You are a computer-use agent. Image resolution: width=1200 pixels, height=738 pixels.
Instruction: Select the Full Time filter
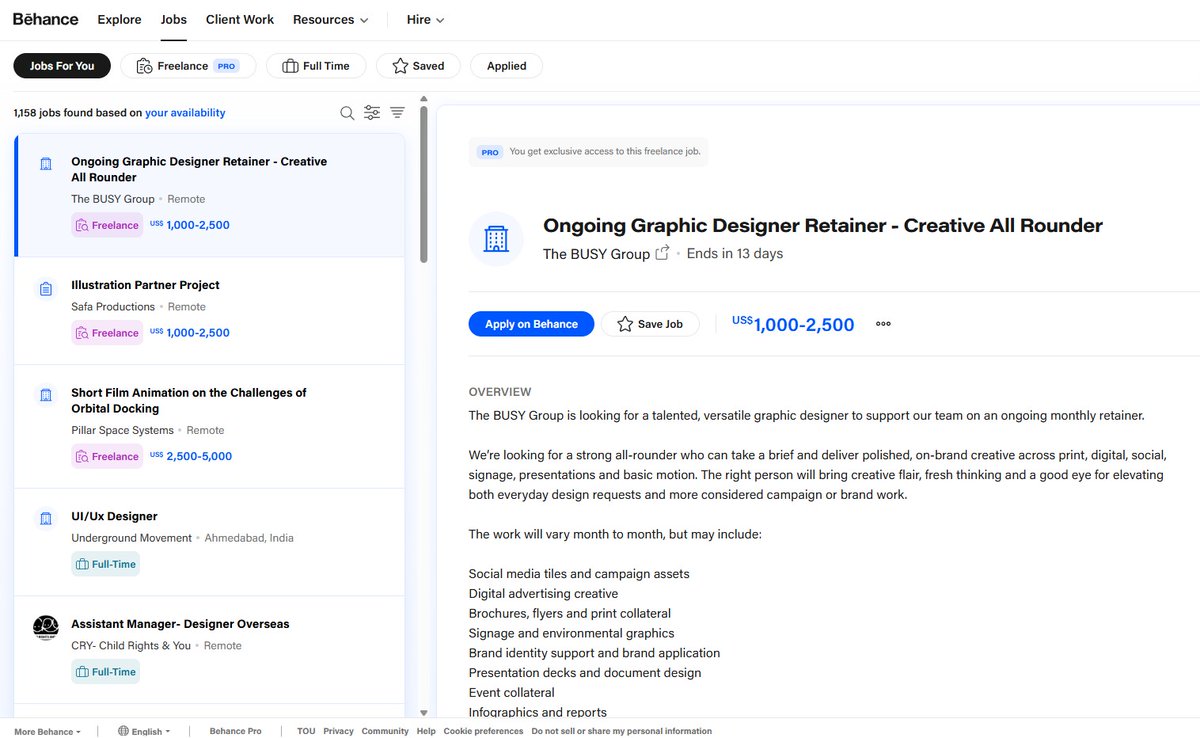point(316,66)
